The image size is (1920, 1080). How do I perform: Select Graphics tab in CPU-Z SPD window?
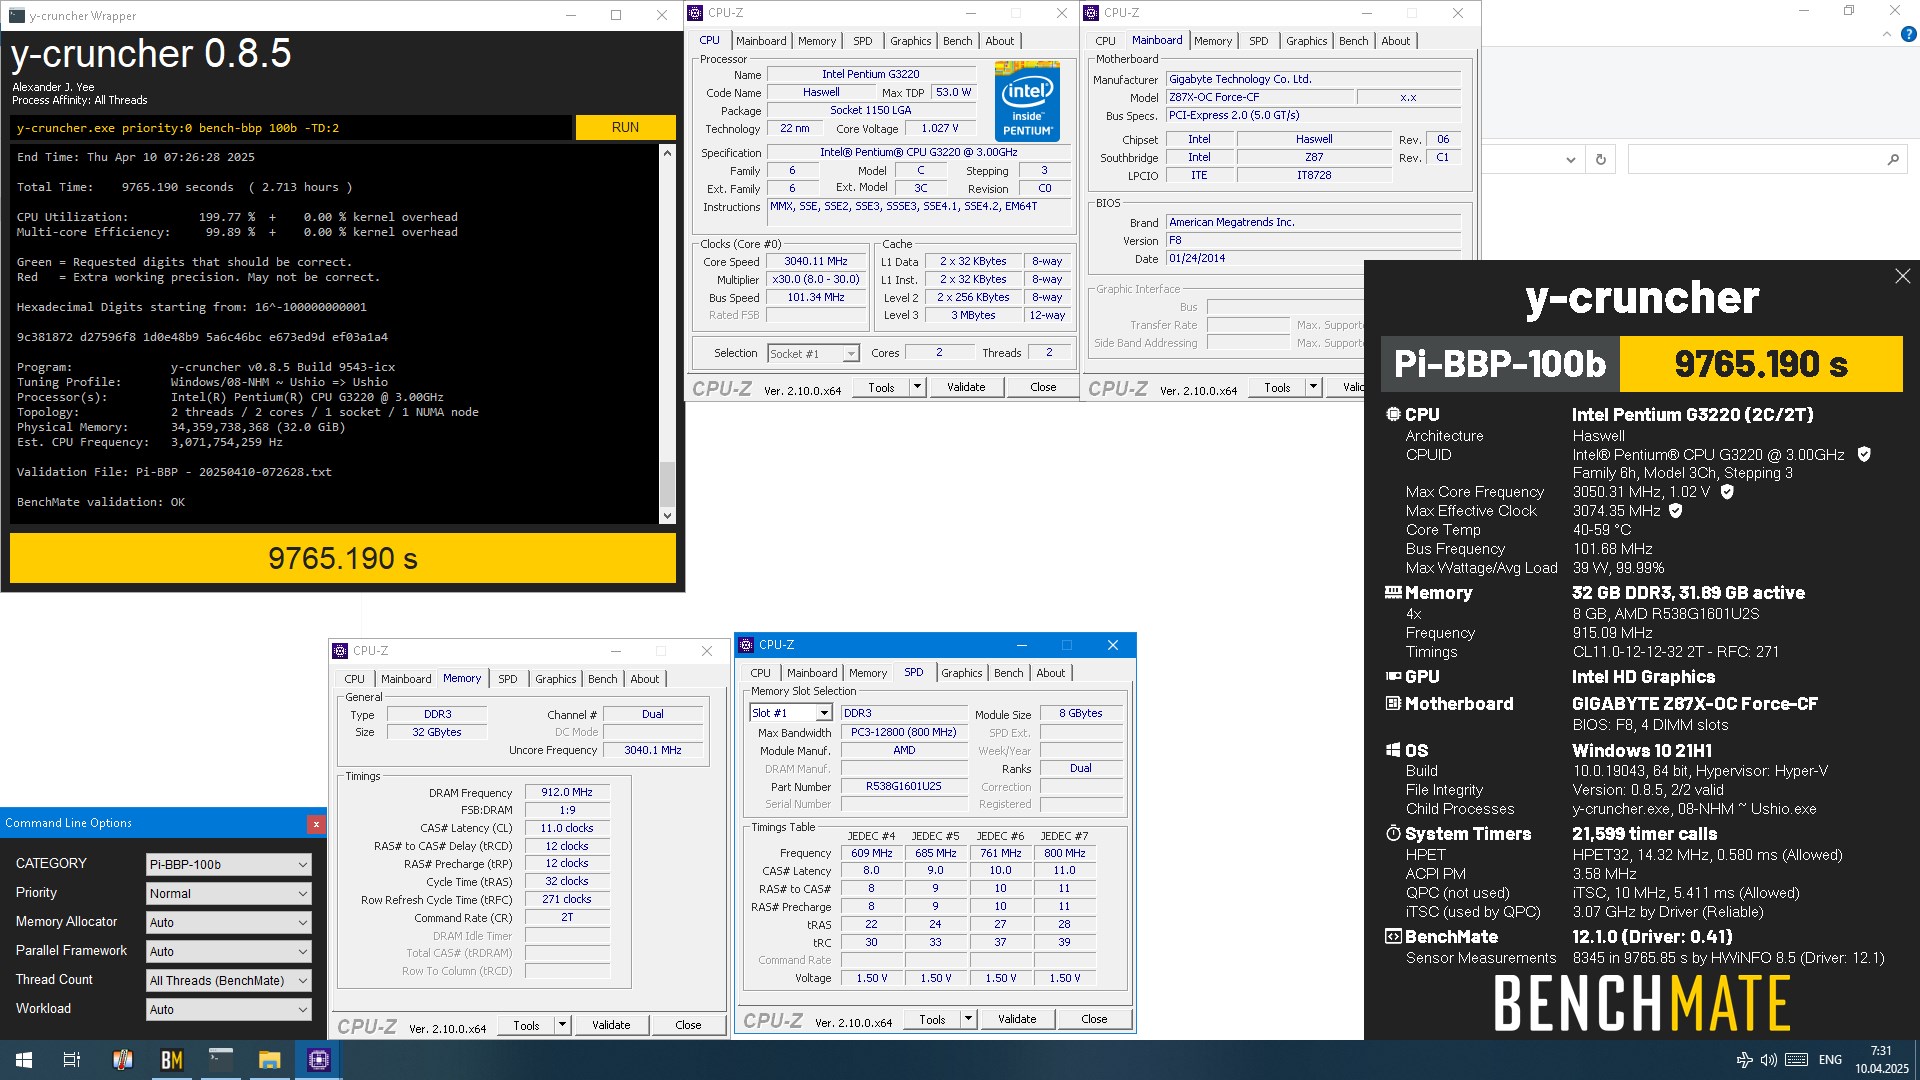tap(962, 673)
